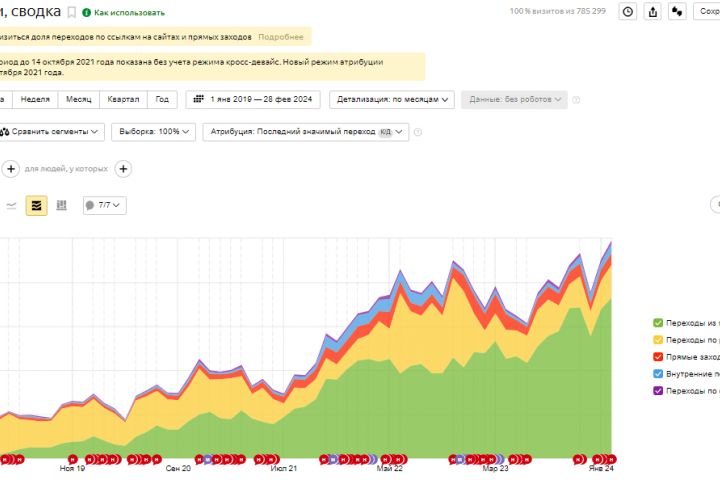
Task: Open the attribution model dropdown
Action: click(305, 131)
